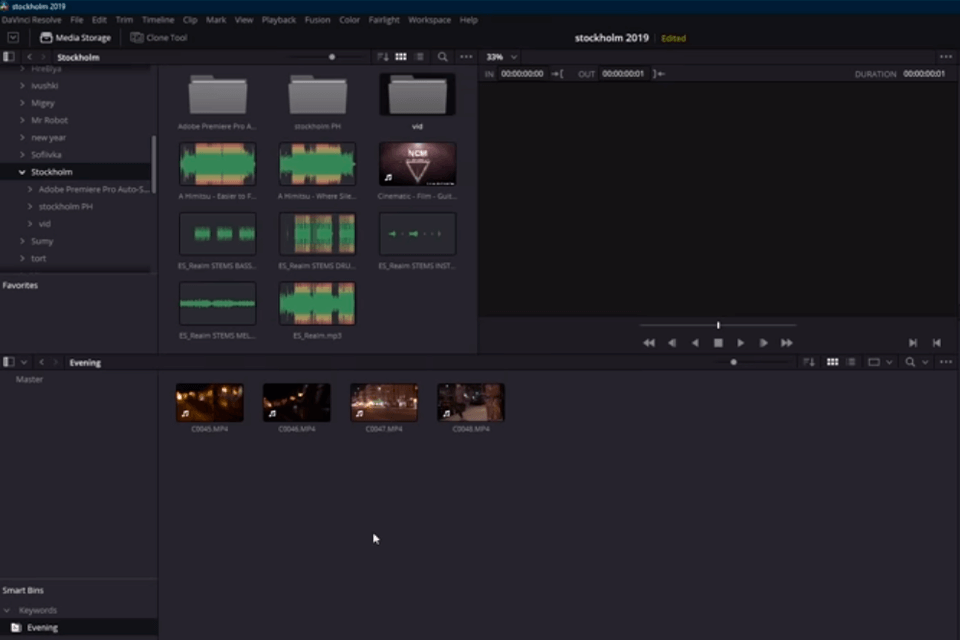Expand the stockholm PH subfolder
This screenshot has width=960, height=640.
(x=30, y=206)
